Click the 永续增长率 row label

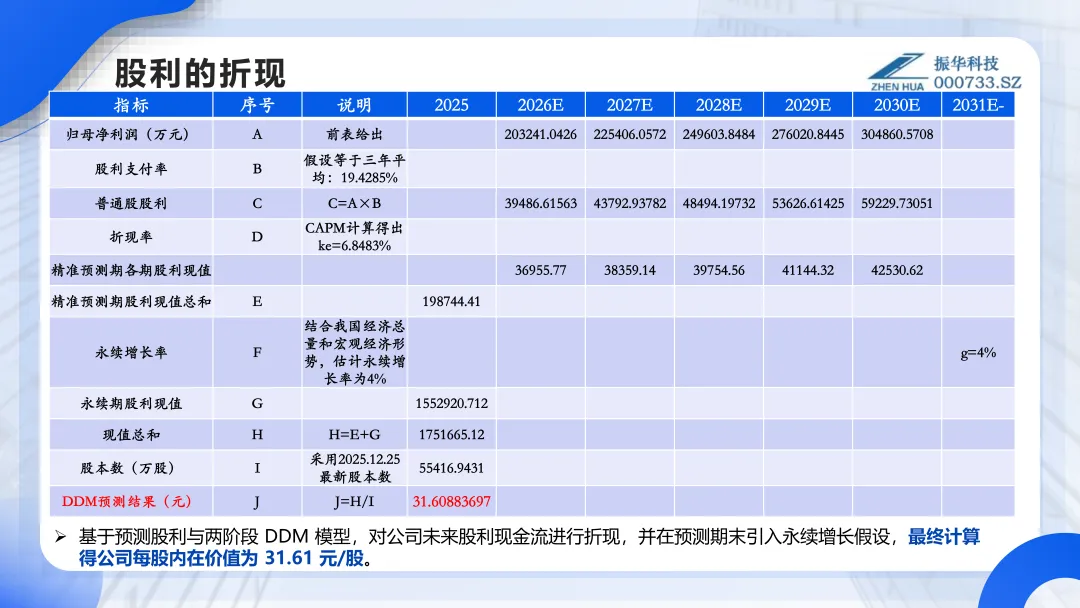pos(131,353)
